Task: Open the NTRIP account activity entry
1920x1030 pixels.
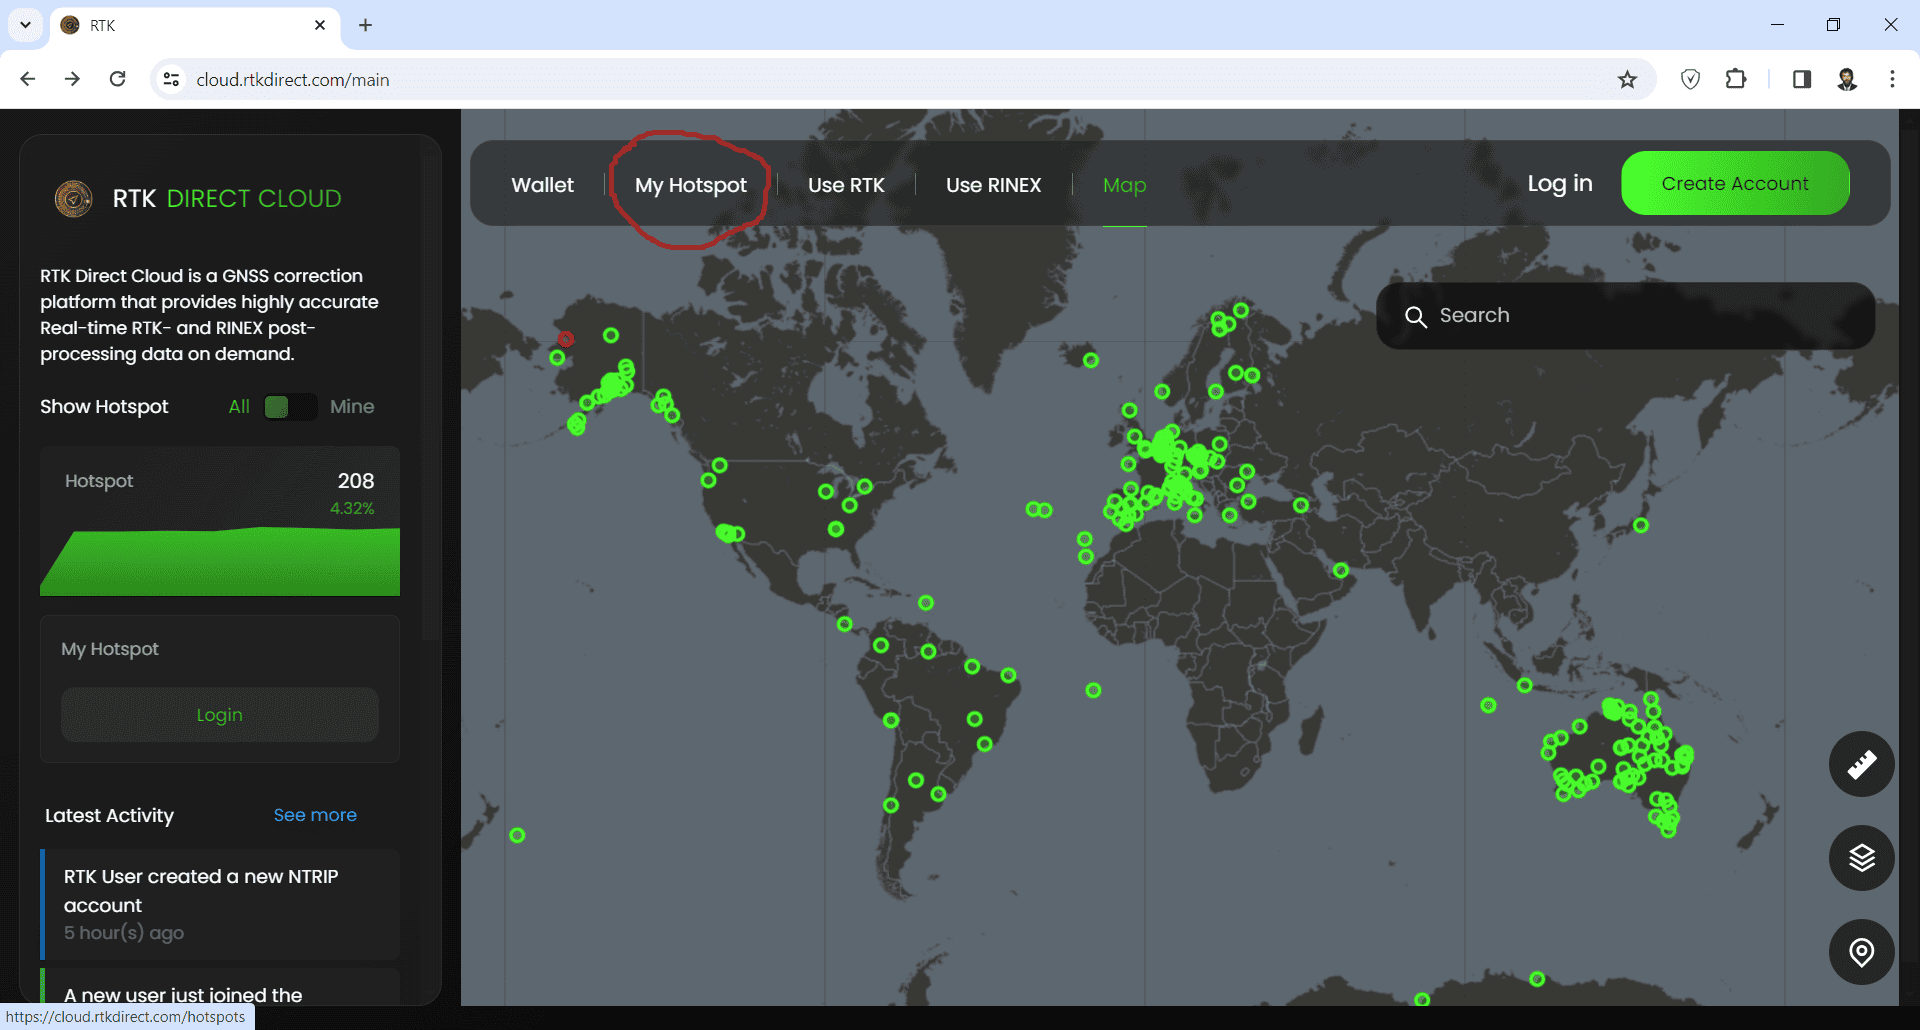Action: pyautogui.click(x=220, y=904)
